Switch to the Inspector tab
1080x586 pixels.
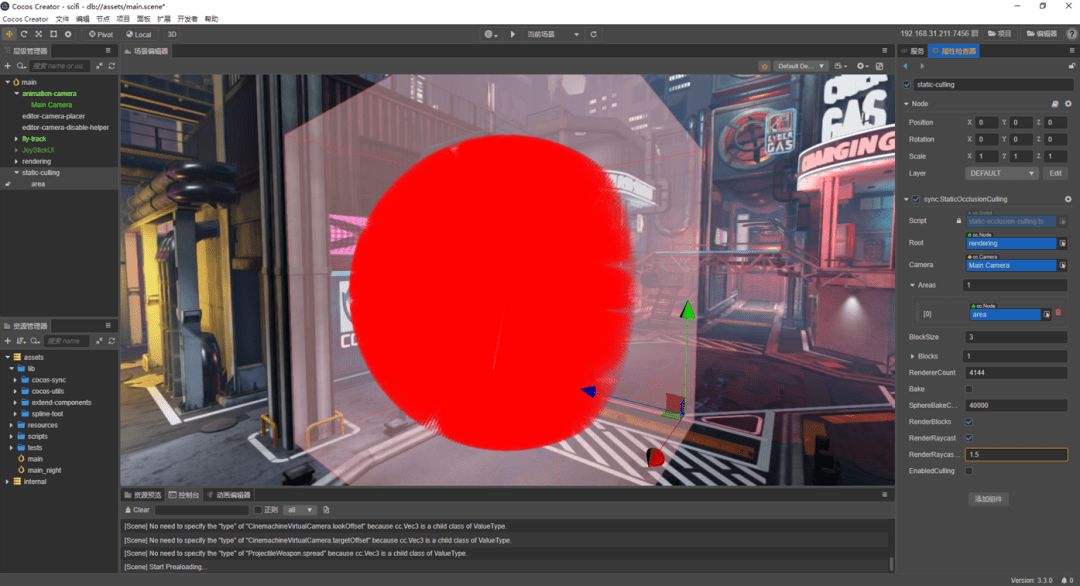click(953, 51)
